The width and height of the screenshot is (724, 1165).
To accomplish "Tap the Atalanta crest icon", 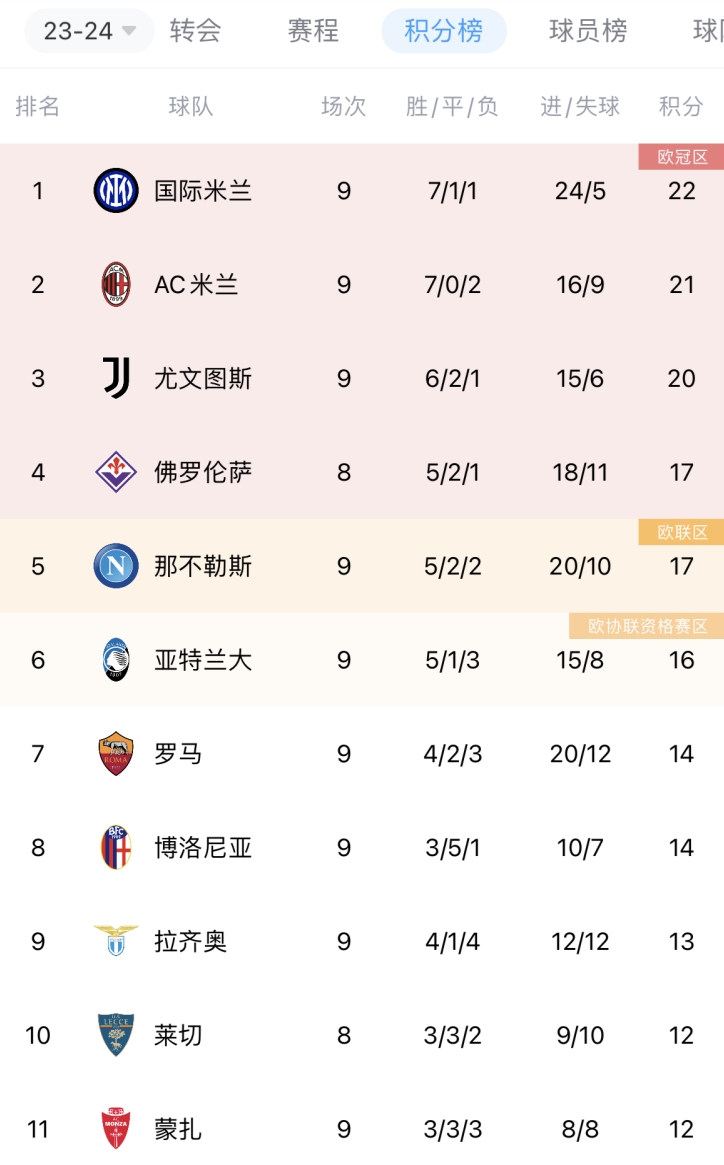I will pos(116,660).
